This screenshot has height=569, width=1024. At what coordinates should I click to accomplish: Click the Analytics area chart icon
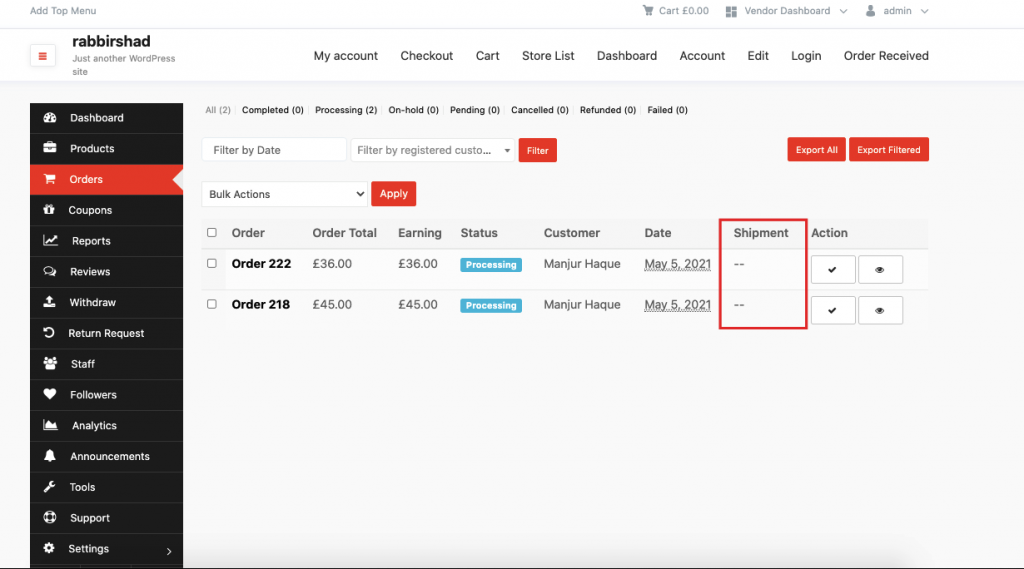[50, 425]
